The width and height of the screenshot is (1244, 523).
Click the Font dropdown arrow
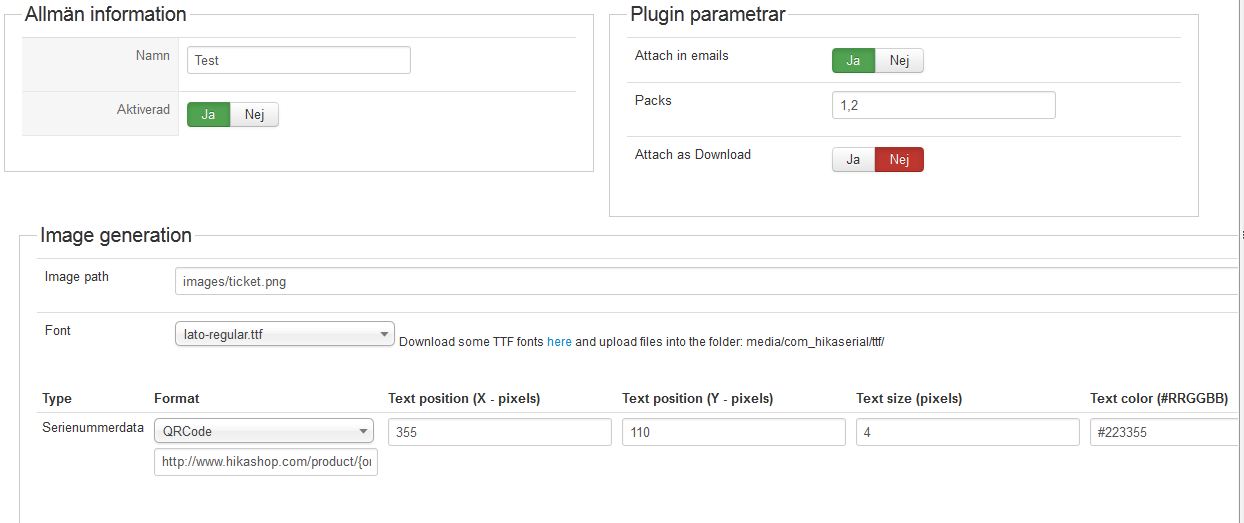coord(384,335)
